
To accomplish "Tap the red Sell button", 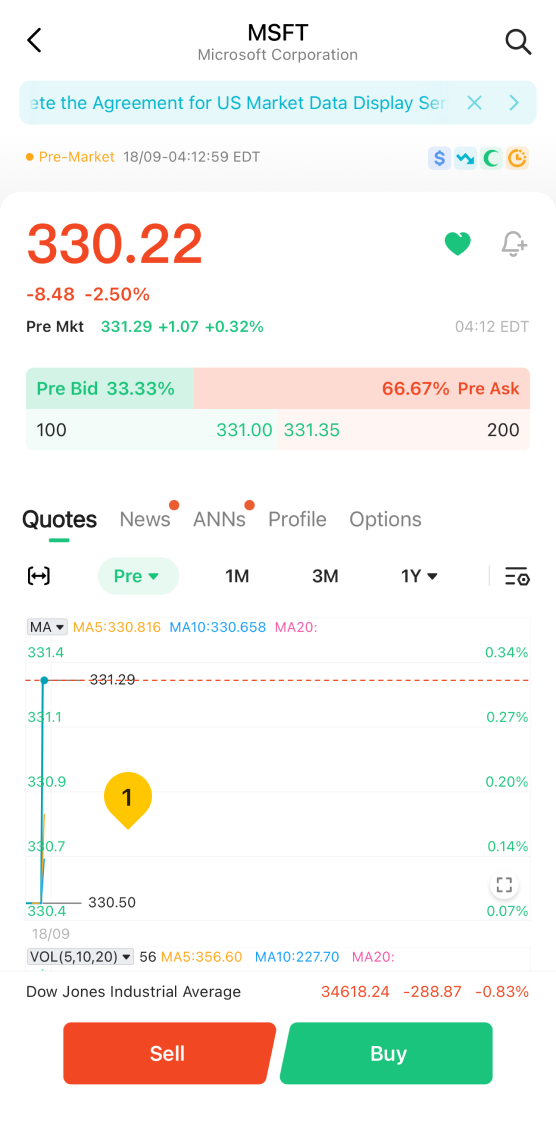I will click(169, 1053).
